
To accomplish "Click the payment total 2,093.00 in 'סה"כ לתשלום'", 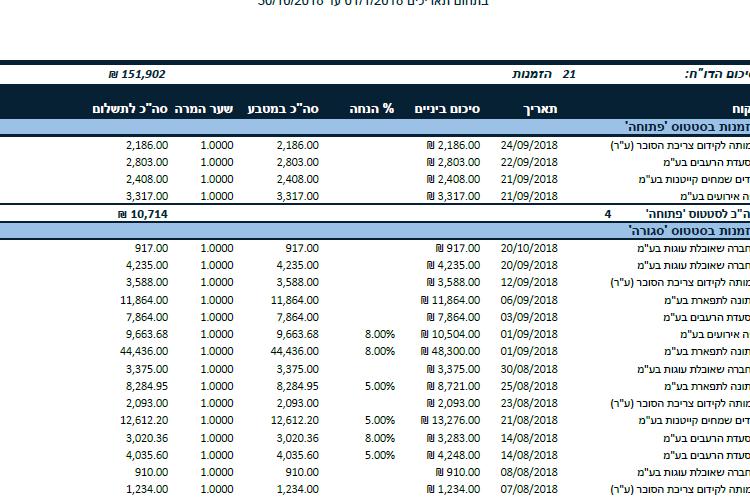I will (147, 403).
